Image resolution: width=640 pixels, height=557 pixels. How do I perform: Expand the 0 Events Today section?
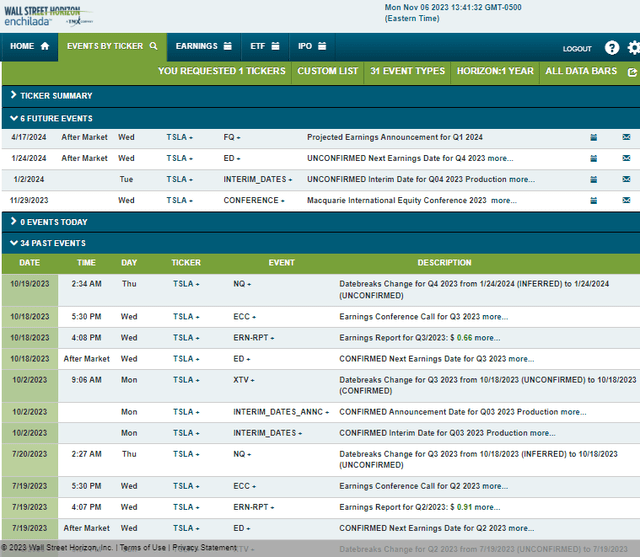pos(49,222)
